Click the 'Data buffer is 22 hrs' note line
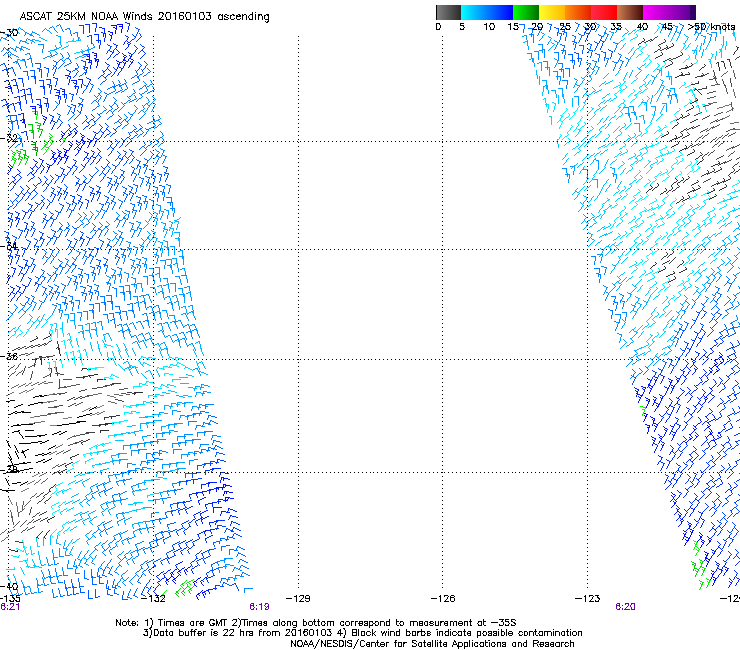 click(362, 633)
